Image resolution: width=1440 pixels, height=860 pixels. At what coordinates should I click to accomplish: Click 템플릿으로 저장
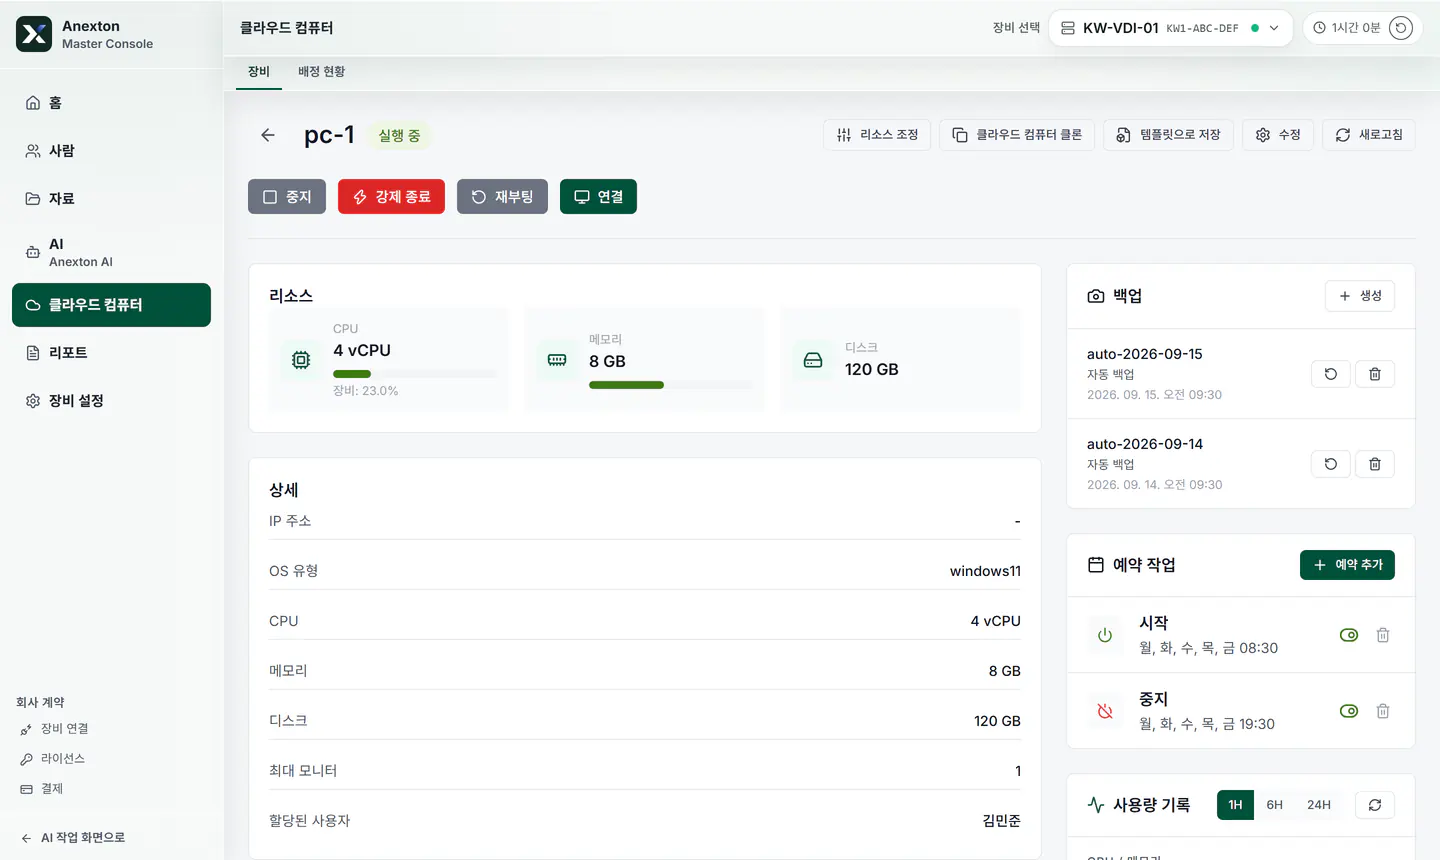1168,135
